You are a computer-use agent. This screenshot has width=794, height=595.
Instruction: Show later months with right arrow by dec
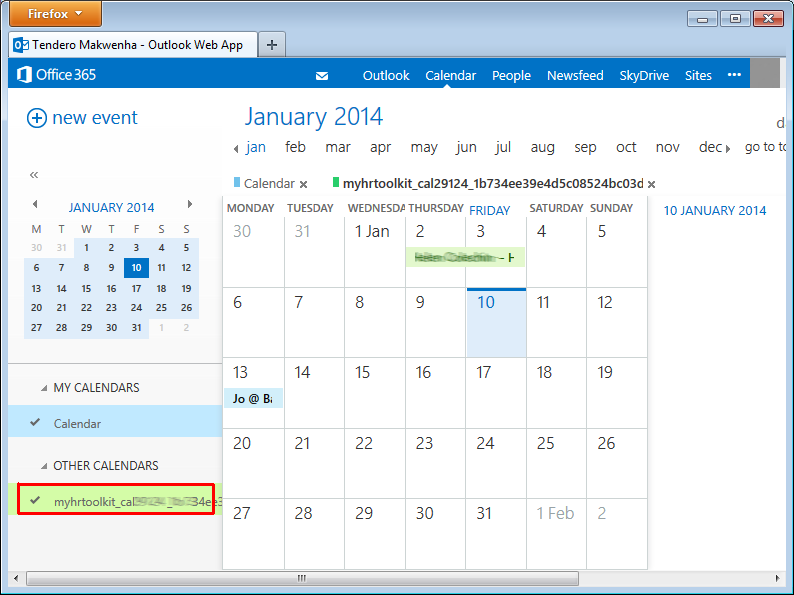tap(728, 149)
